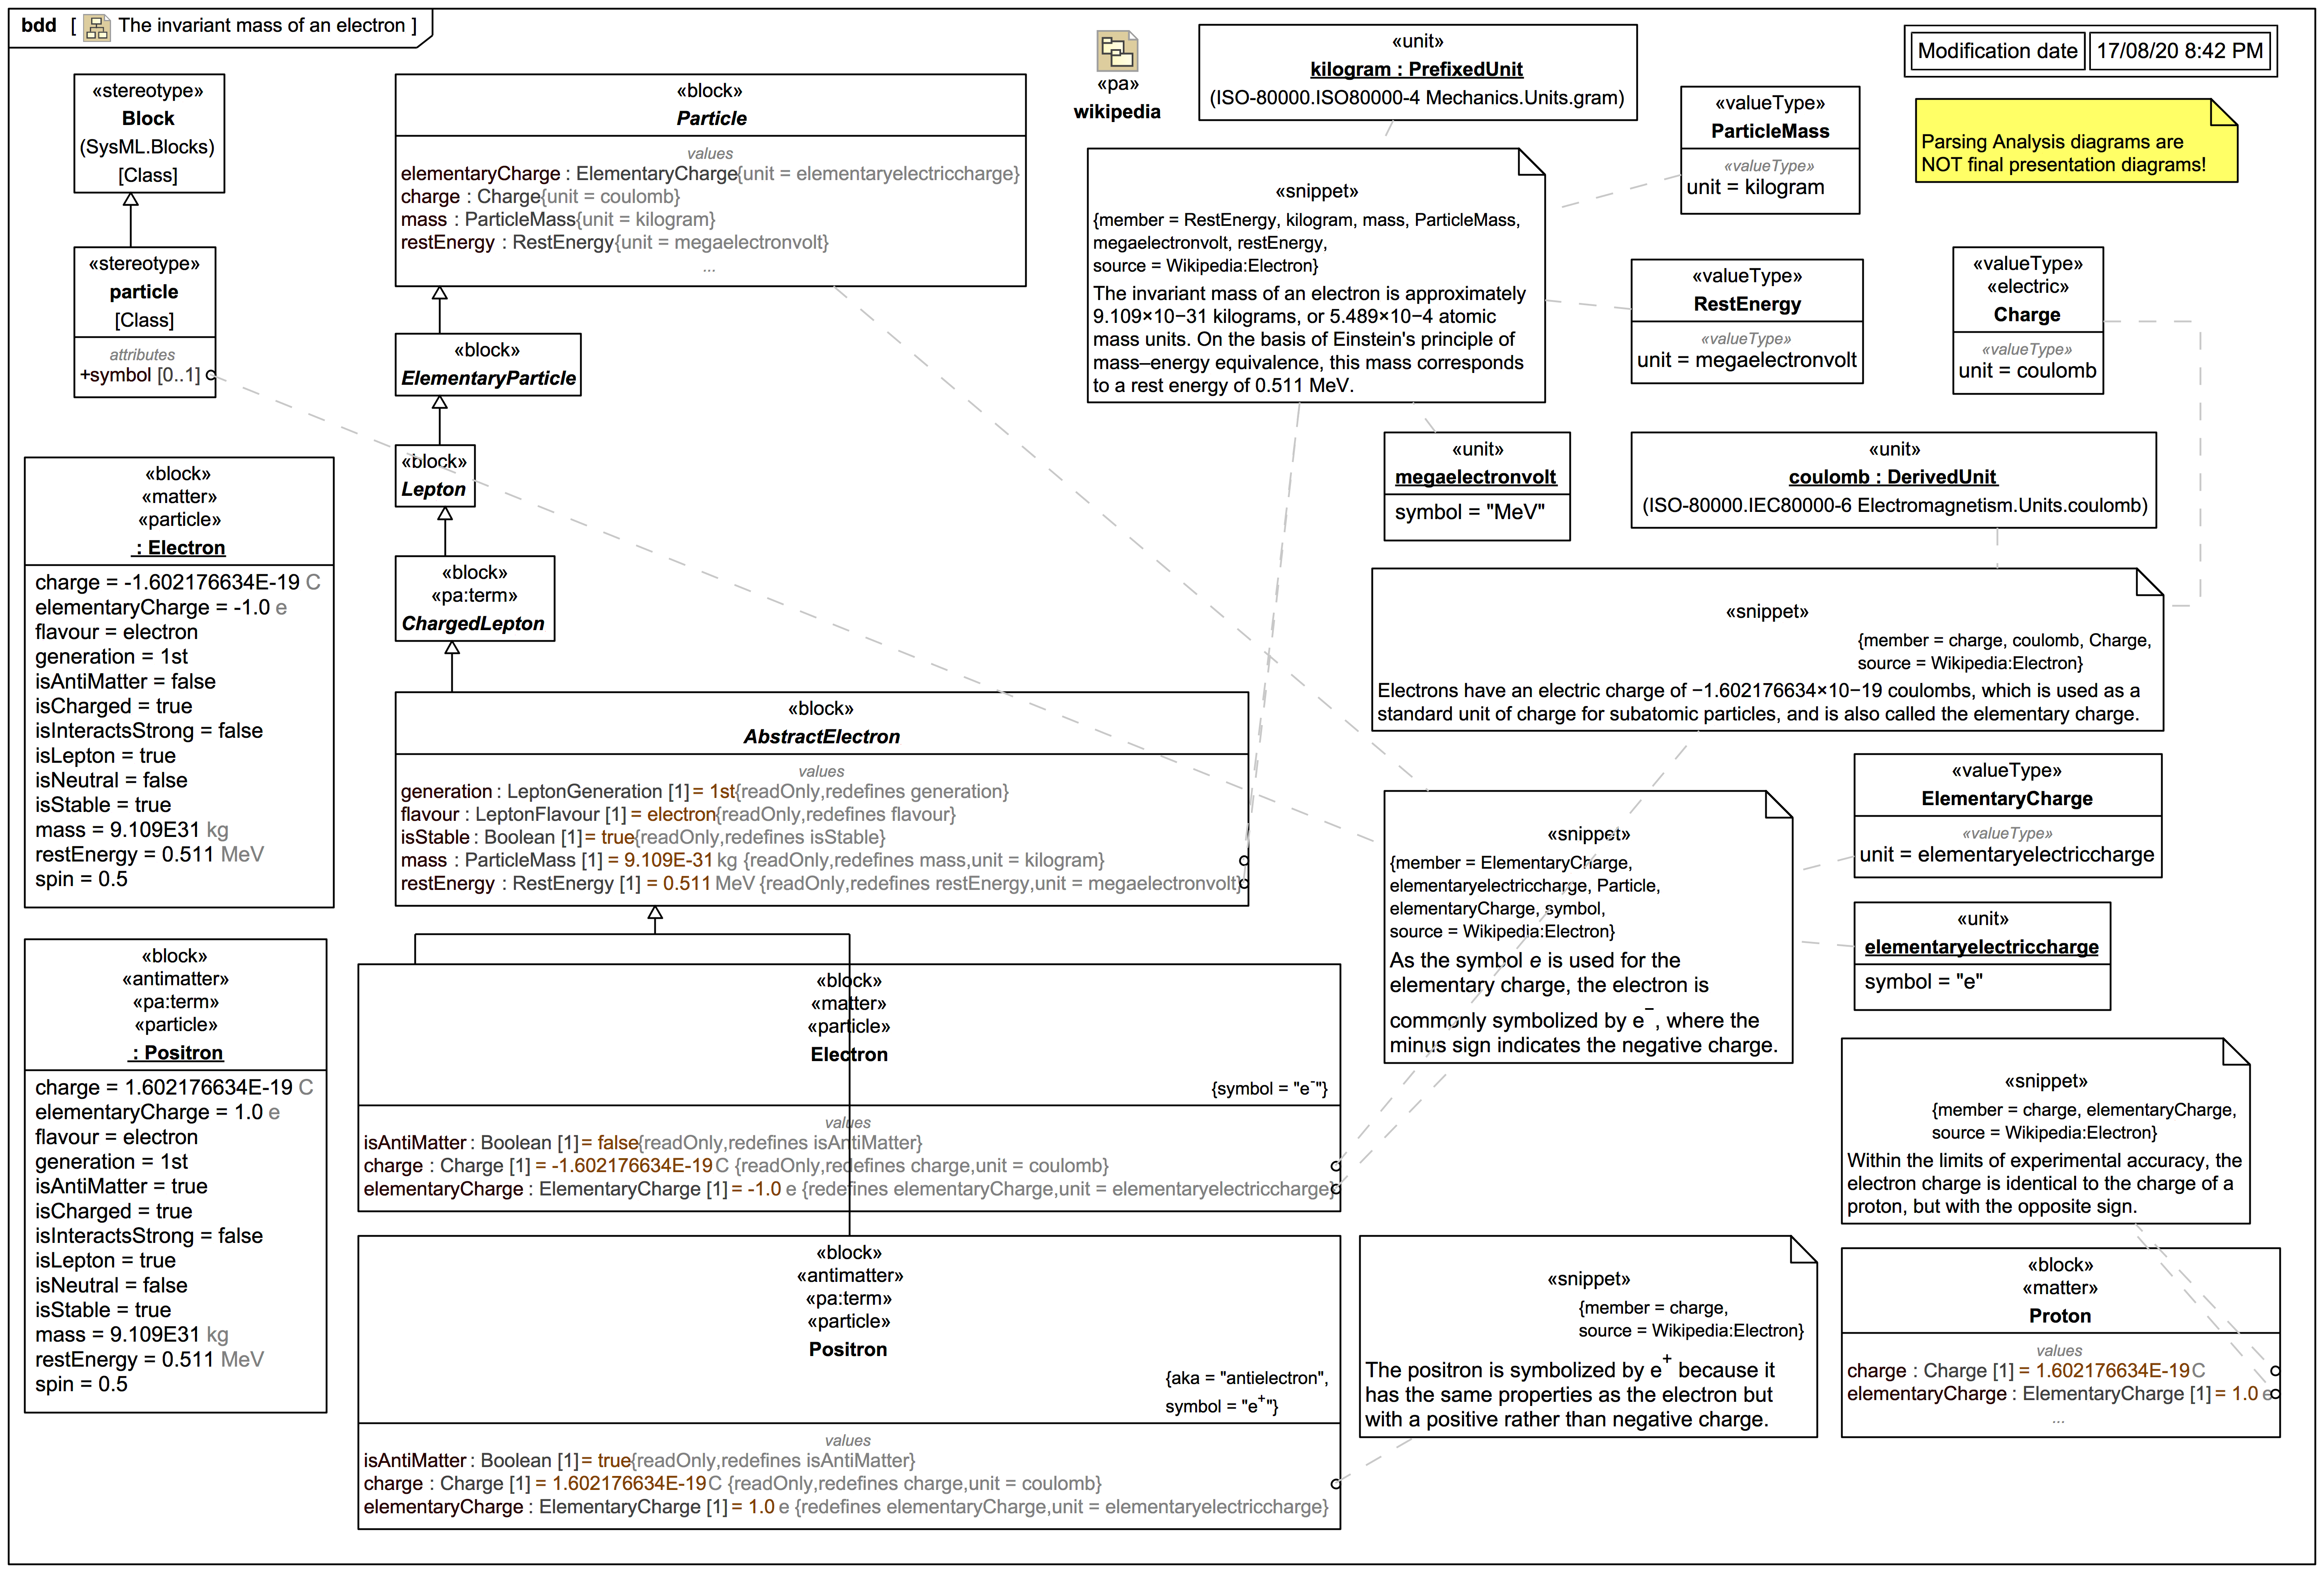The height and width of the screenshot is (1573, 2324).
Task: Select the diagram title tab in frame header
Action: tap(265, 25)
